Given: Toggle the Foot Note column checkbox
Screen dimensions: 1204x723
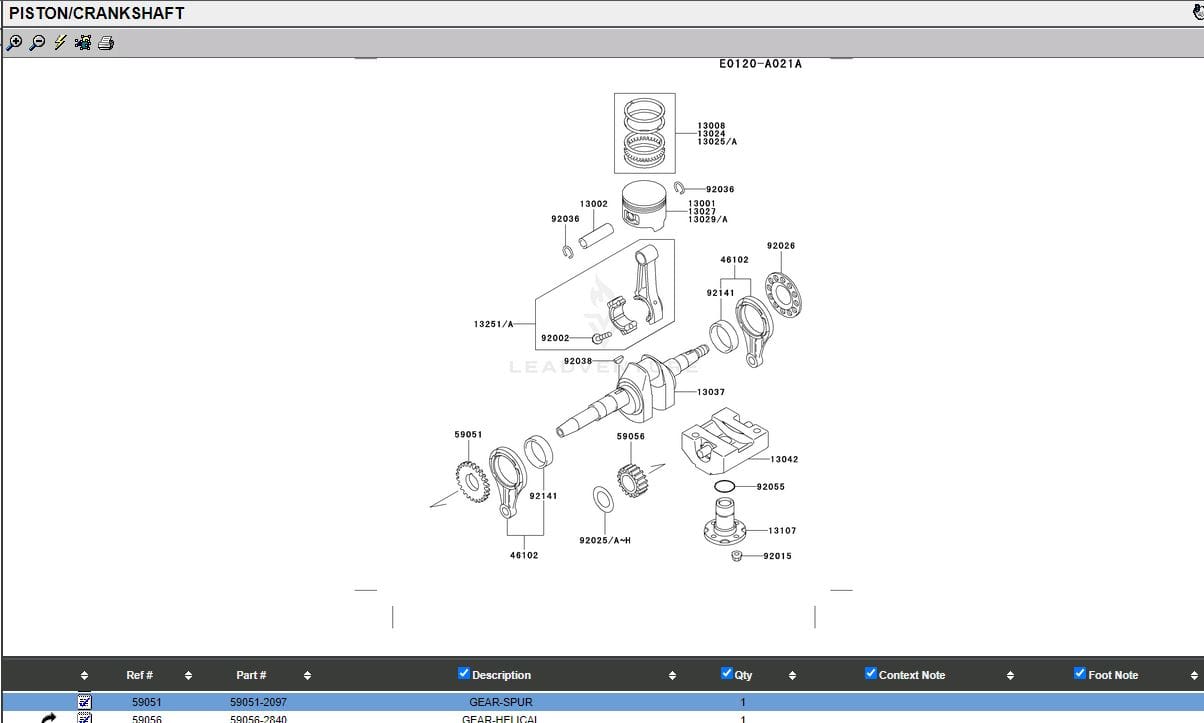Looking at the screenshot, I should click(1080, 674).
